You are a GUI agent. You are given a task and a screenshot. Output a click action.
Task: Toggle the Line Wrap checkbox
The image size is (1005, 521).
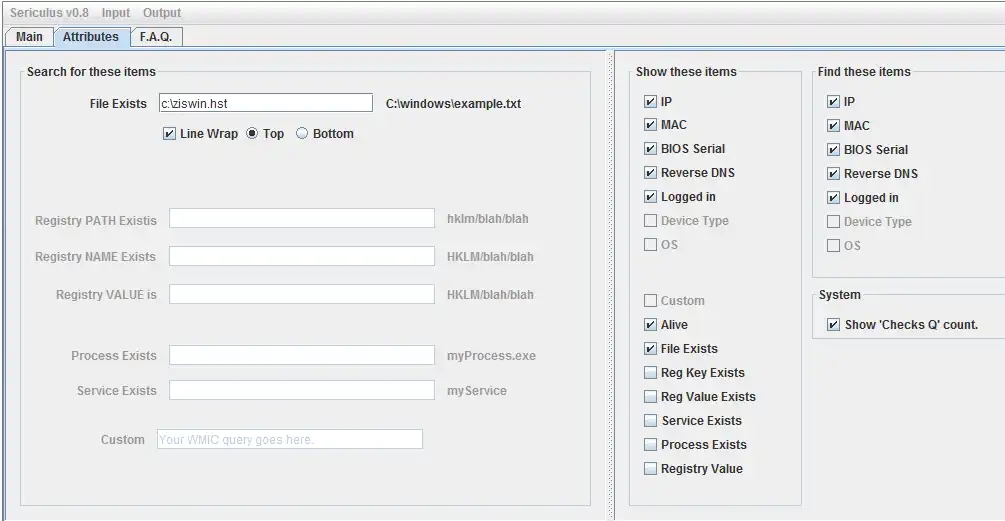click(169, 133)
